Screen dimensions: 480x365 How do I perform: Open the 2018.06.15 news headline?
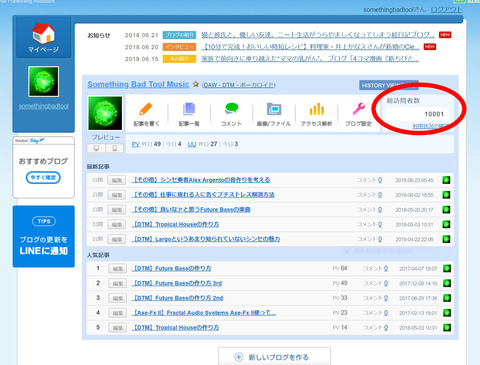pyautogui.click(x=310, y=59)
